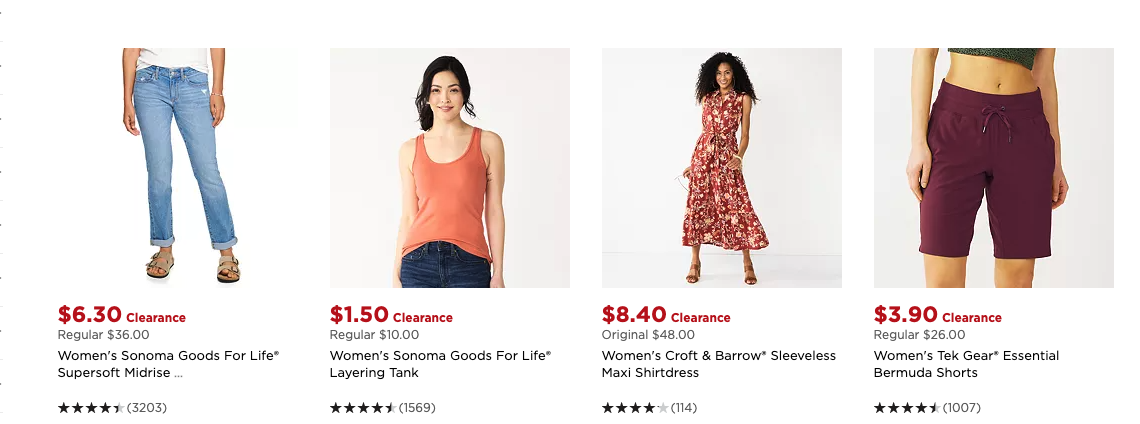
Task: Open the (114) reviews count
Action: (684, 408)
